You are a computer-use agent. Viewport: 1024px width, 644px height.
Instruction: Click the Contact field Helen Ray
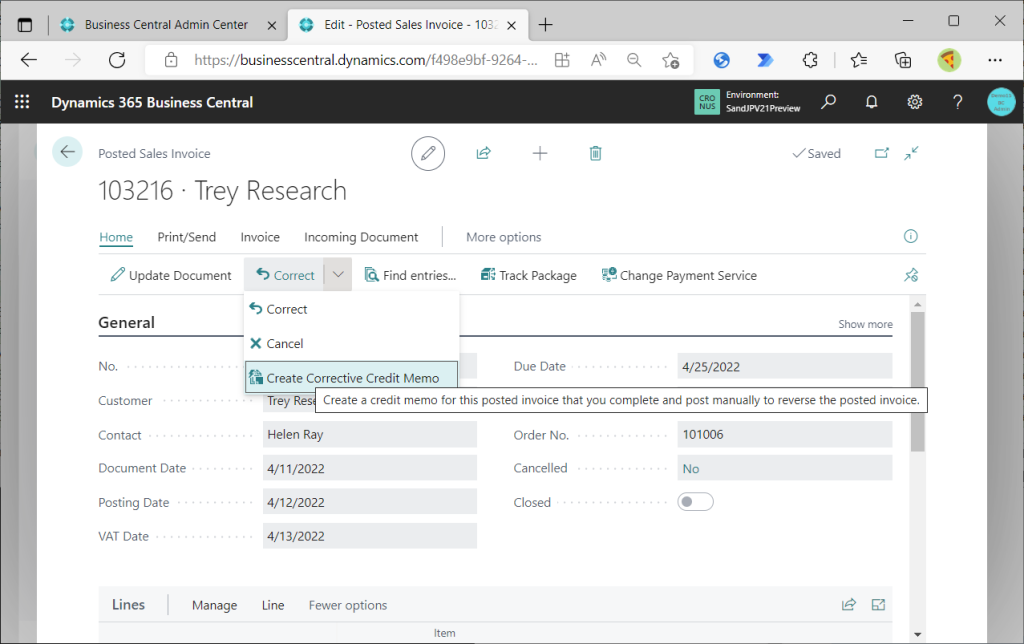tap(370, 434)
